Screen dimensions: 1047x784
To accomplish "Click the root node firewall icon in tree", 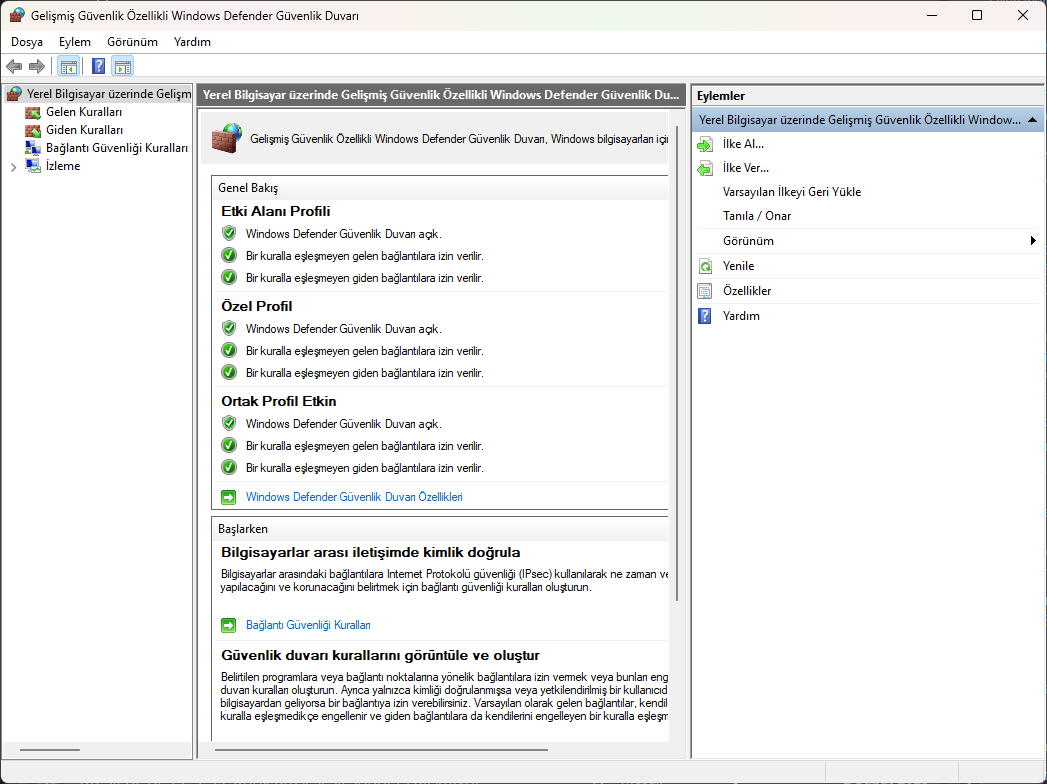I will tap(14, 94).
